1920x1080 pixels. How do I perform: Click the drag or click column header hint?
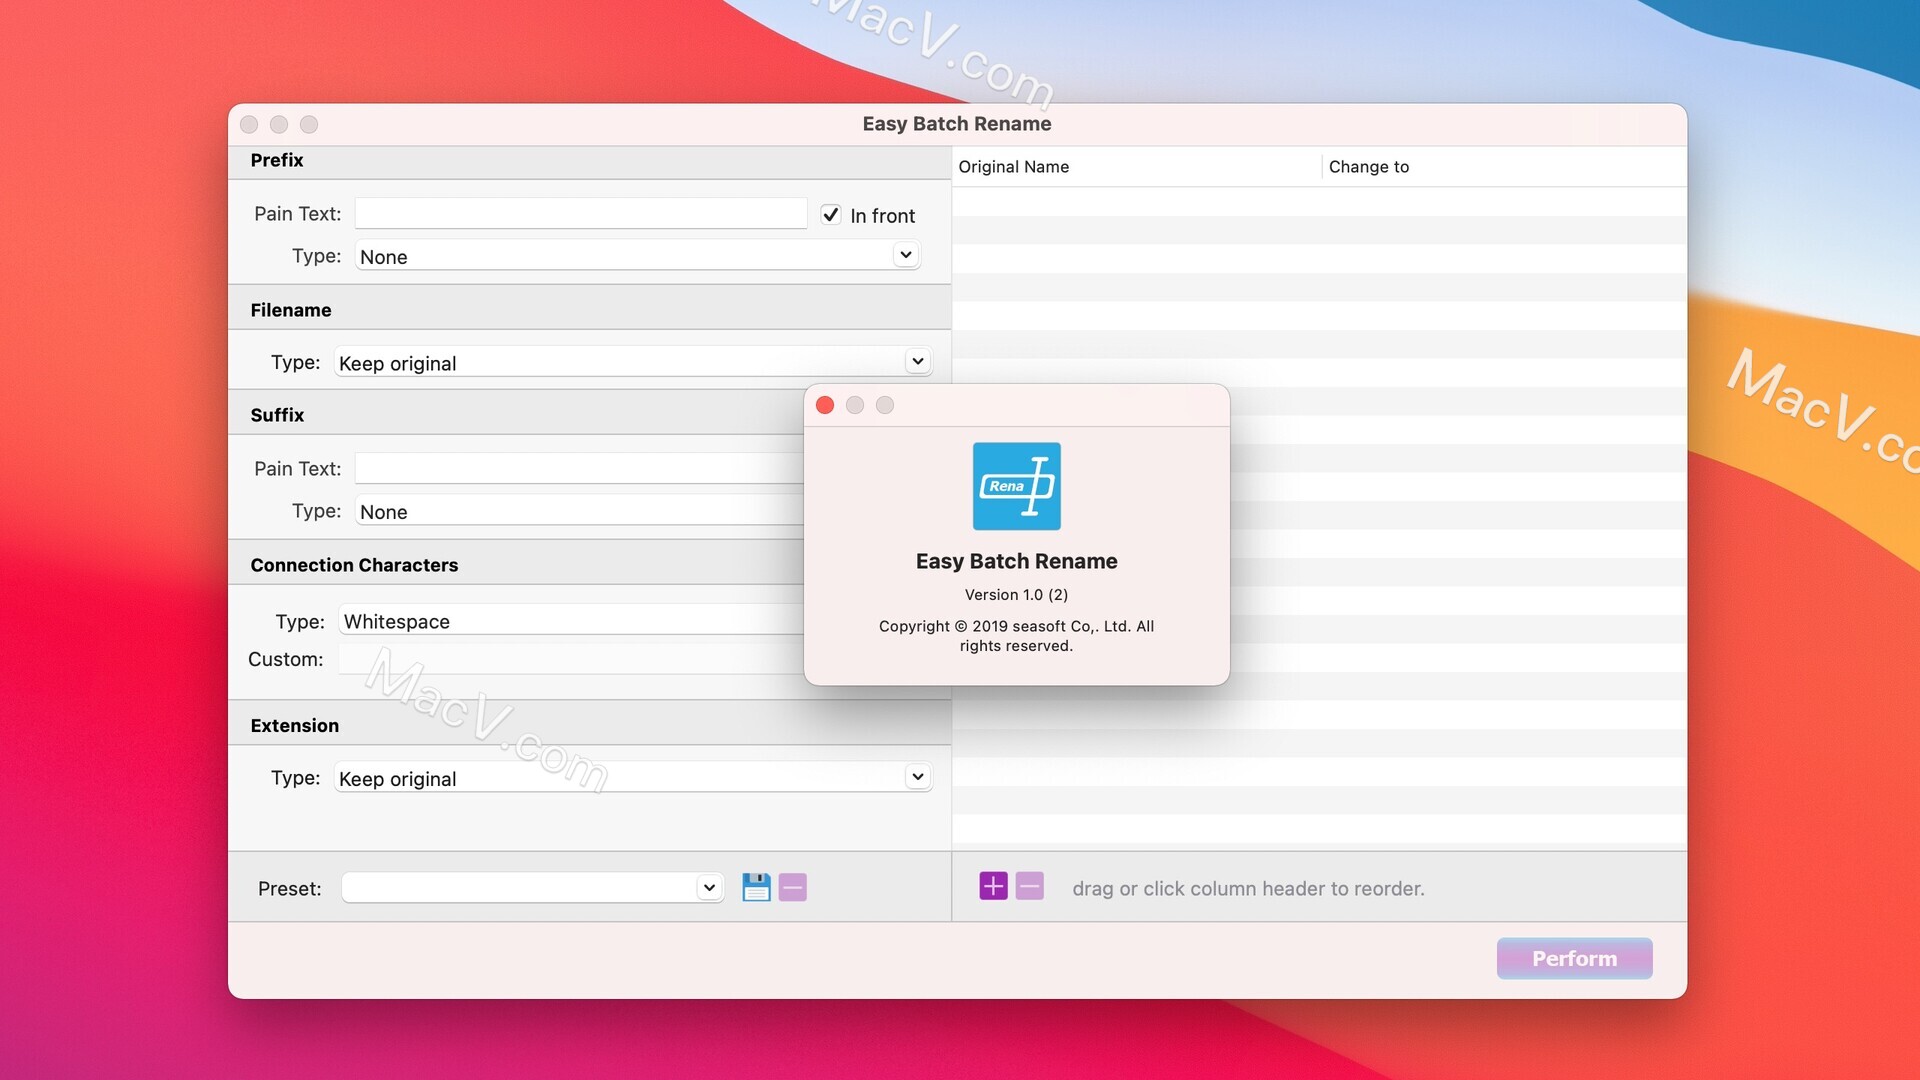coord(1248,888)
